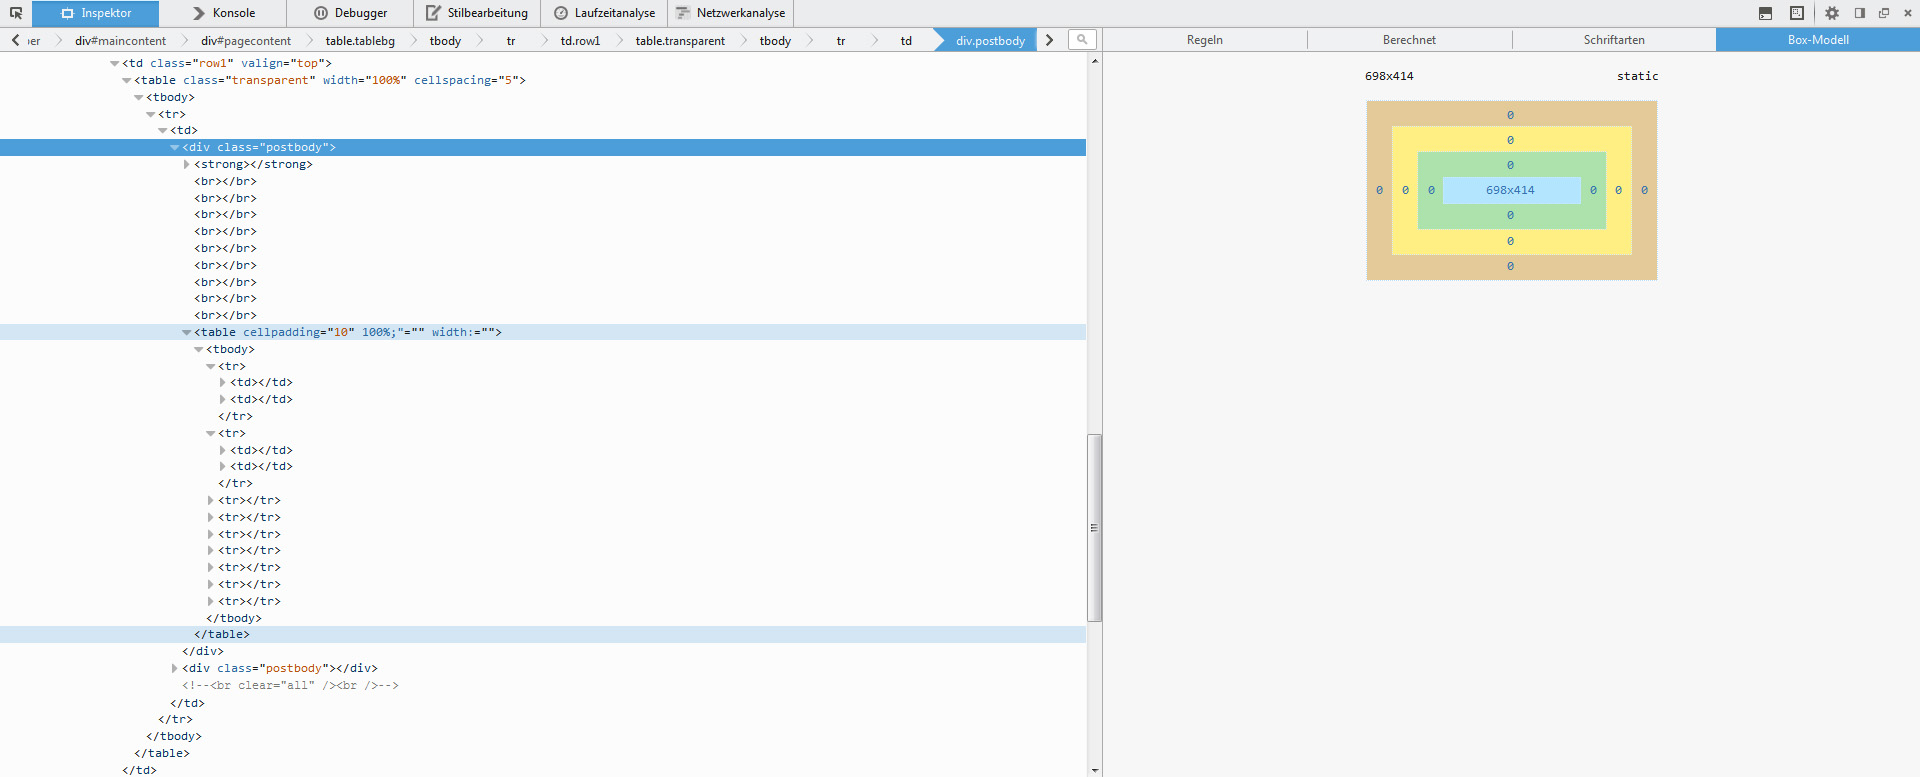Show the Berechnet side panel

pos(1409,40)
